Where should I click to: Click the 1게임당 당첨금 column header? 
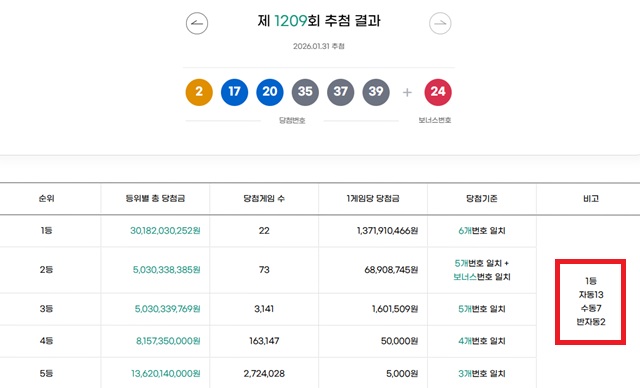pos(373,199)
